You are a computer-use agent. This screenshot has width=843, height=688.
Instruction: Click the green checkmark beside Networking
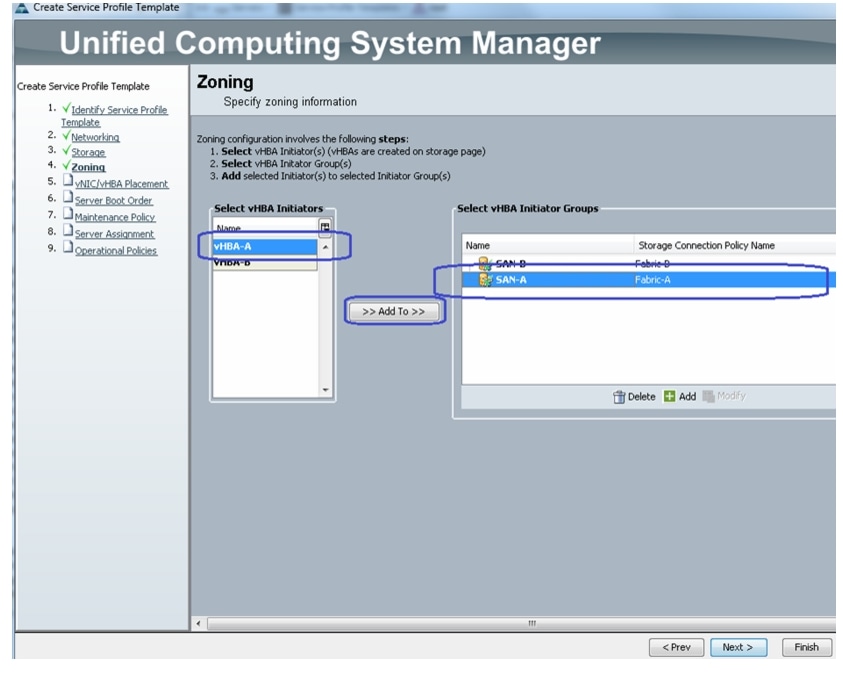tap(66, 135)
